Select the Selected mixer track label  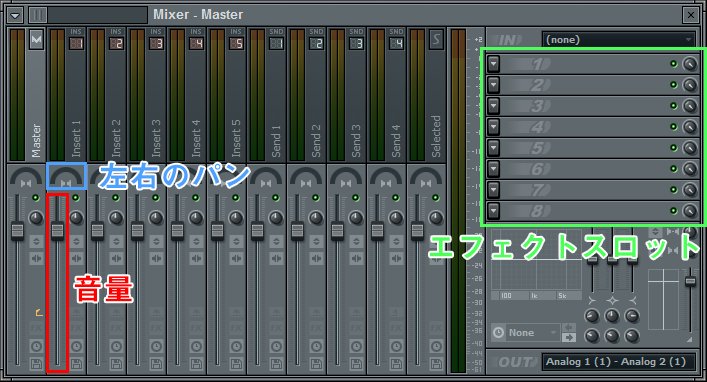click(436, 136)
